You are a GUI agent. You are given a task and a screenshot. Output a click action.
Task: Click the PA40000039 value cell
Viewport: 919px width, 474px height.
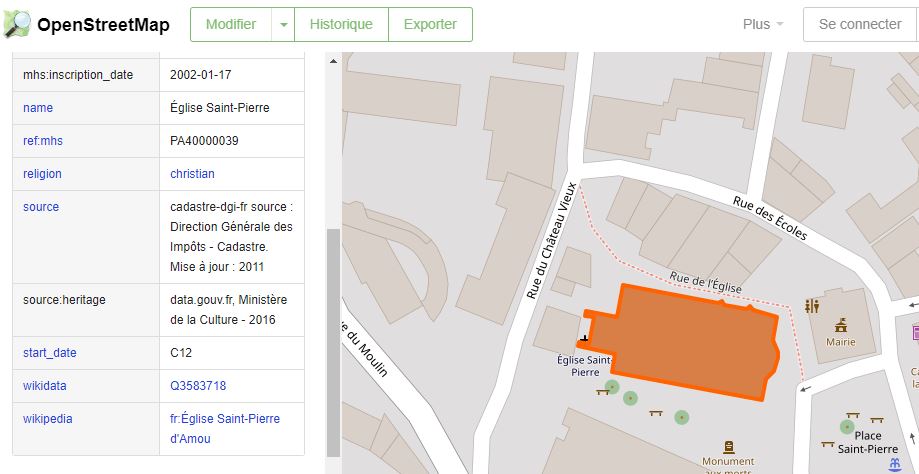pyautogui.click(x=232, y=141)
